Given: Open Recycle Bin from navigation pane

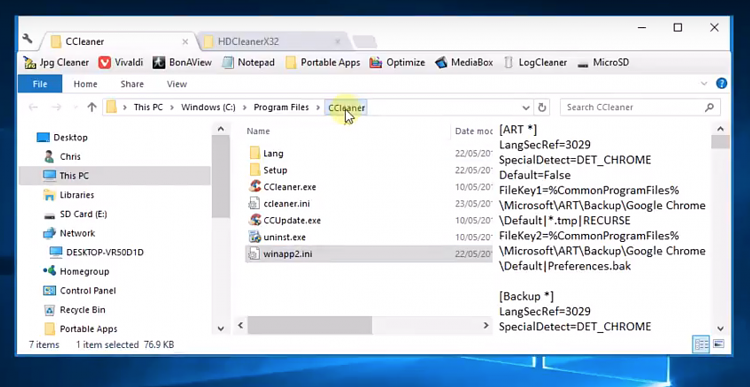Looking at the screenshot, I should (74, 310).
